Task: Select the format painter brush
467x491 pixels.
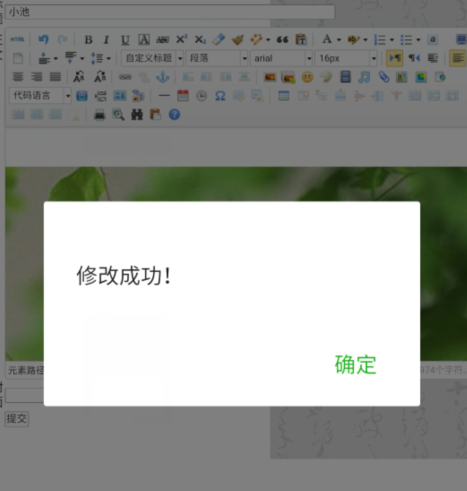Action: (x=237, y=40)
